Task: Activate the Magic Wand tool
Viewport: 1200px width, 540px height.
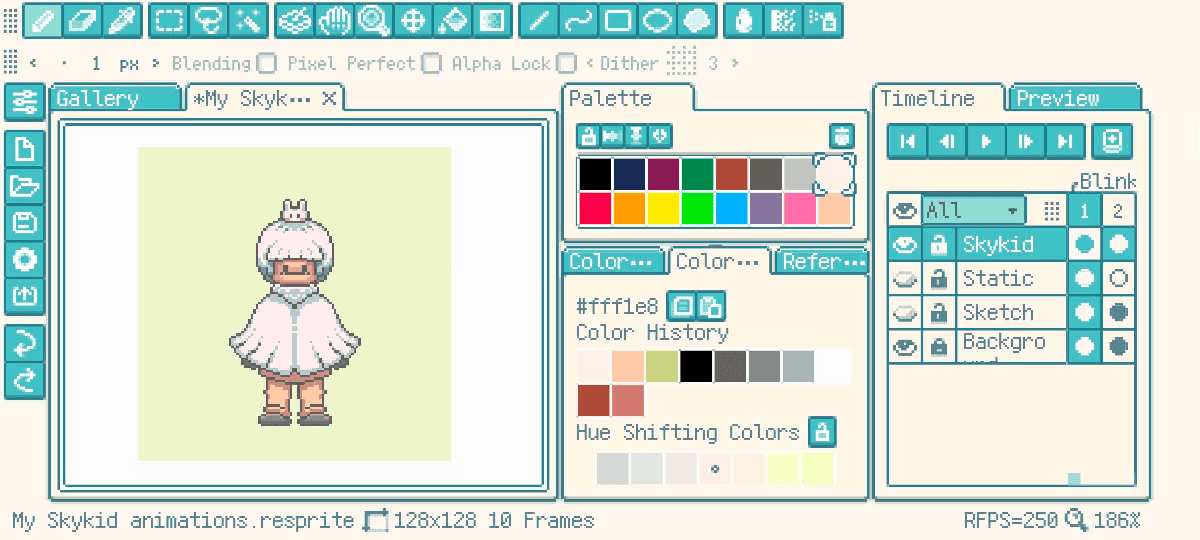Action: [x=247, y=20]
